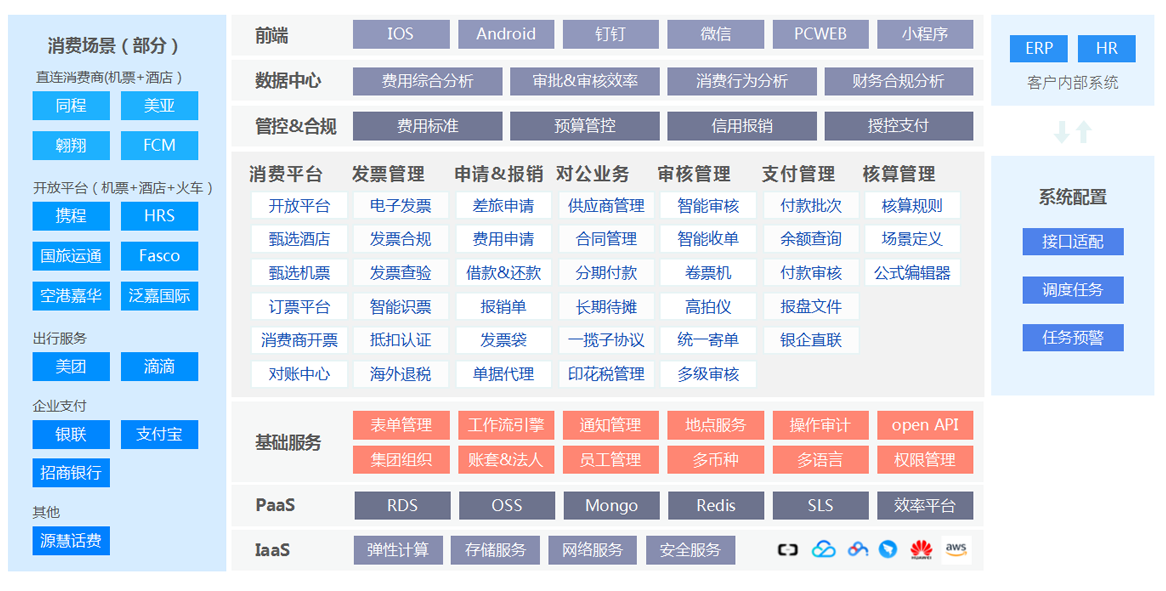
Task: Click the 权限管理 service box
Action: (x=925, y=459)
